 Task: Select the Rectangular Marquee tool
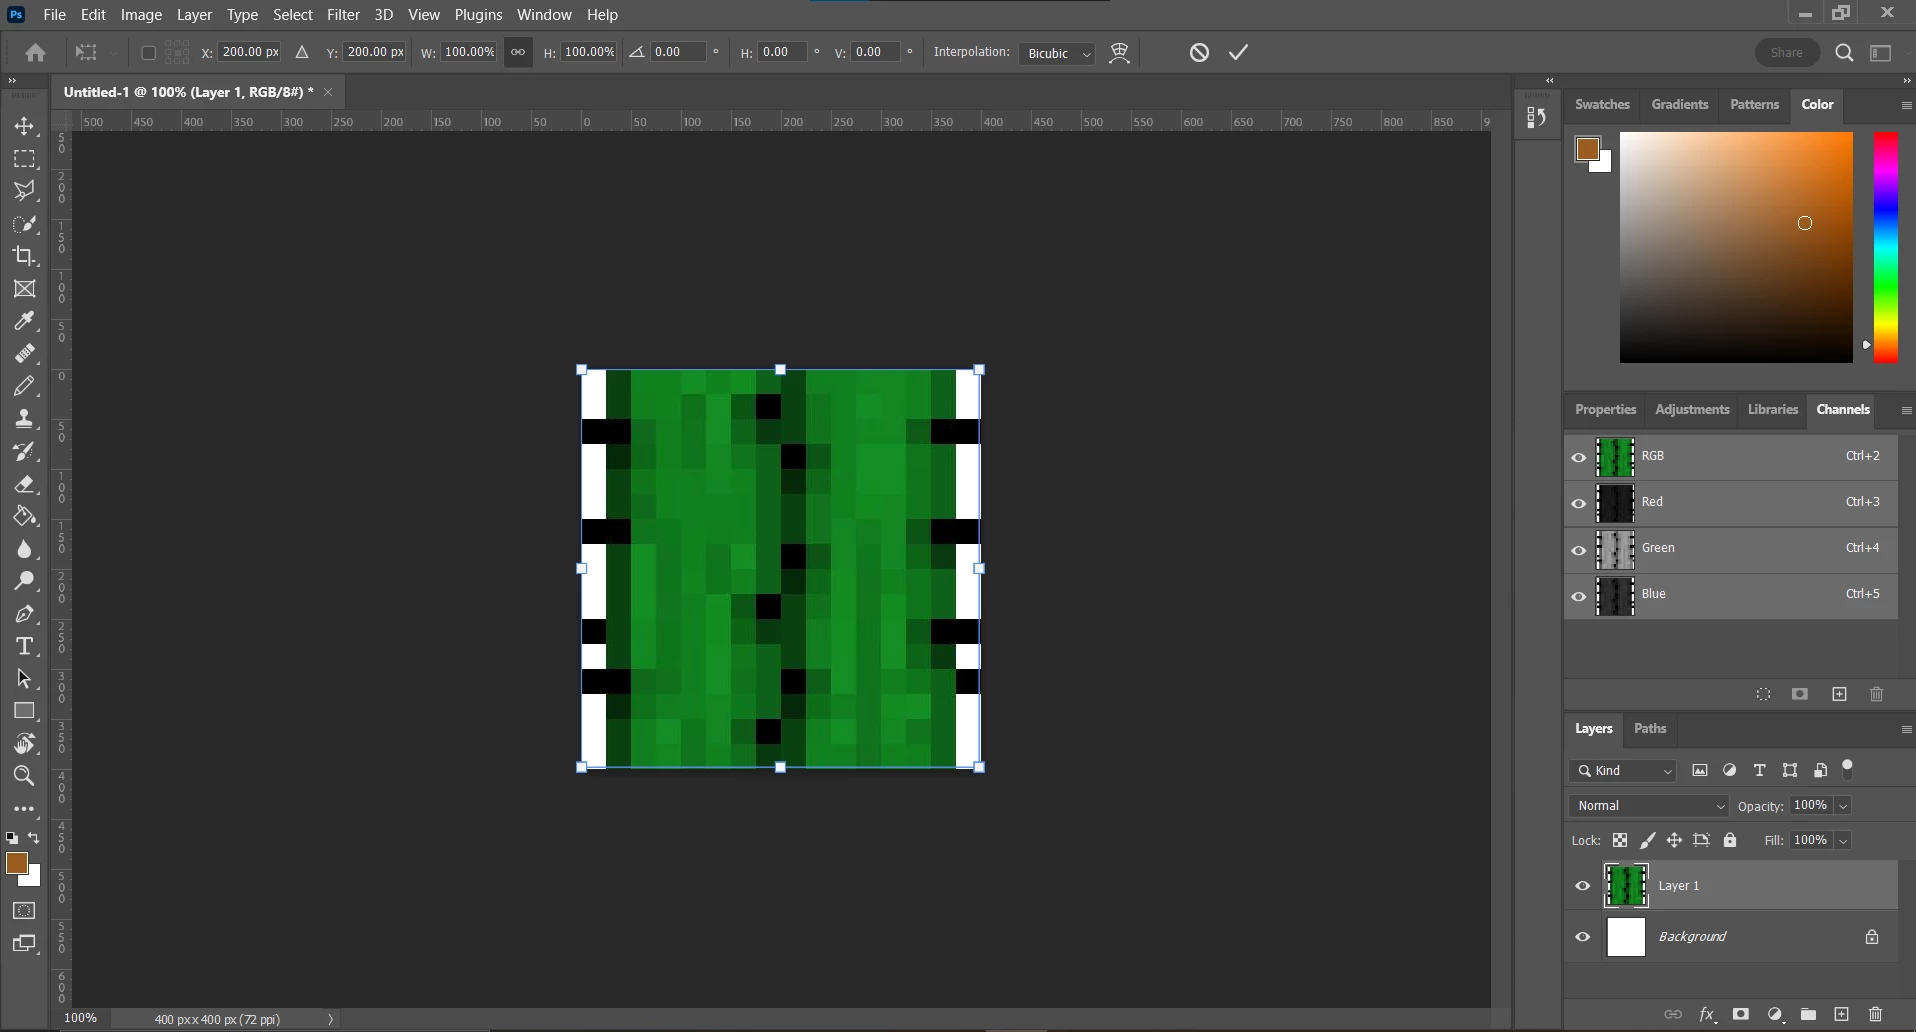point(25,159)
